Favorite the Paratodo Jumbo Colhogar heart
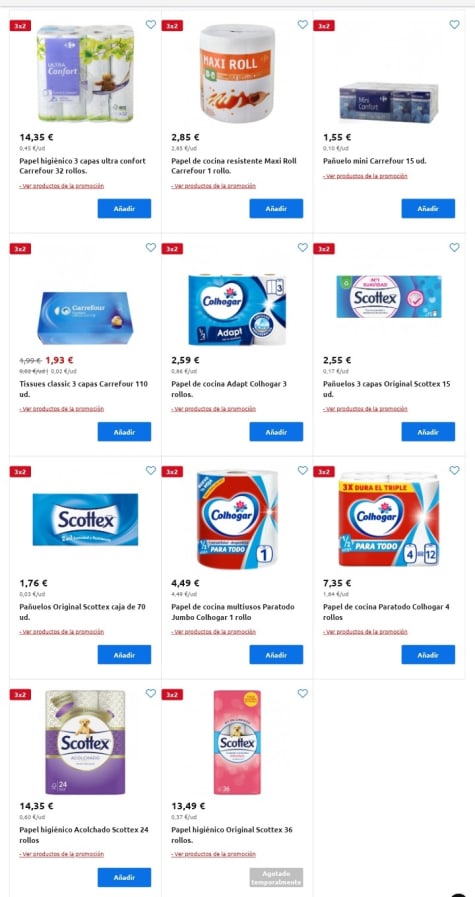 (x=303, y=470)
